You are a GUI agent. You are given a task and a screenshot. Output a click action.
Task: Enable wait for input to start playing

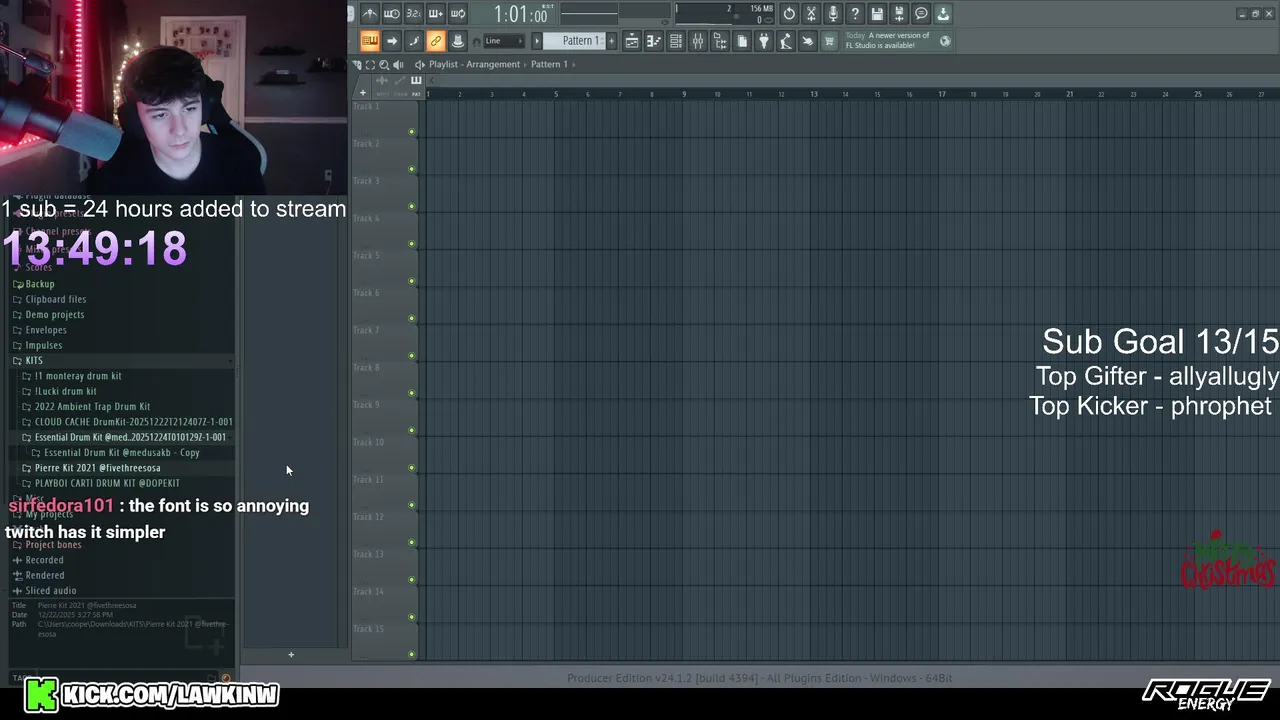392,14
